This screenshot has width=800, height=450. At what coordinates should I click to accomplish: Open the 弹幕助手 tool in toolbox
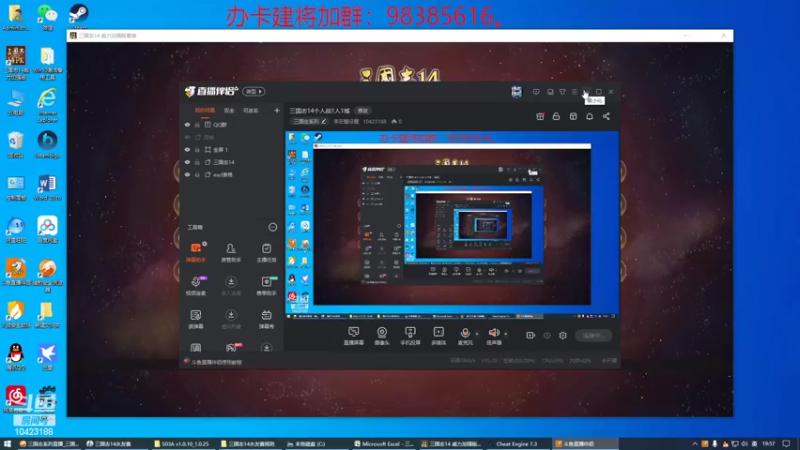(x=196, y=252)
